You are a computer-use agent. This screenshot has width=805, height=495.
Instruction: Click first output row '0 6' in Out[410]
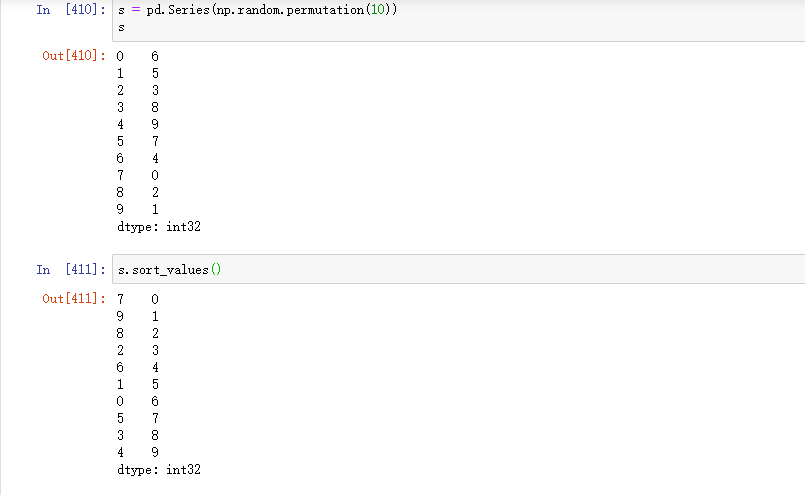(138, 56)
